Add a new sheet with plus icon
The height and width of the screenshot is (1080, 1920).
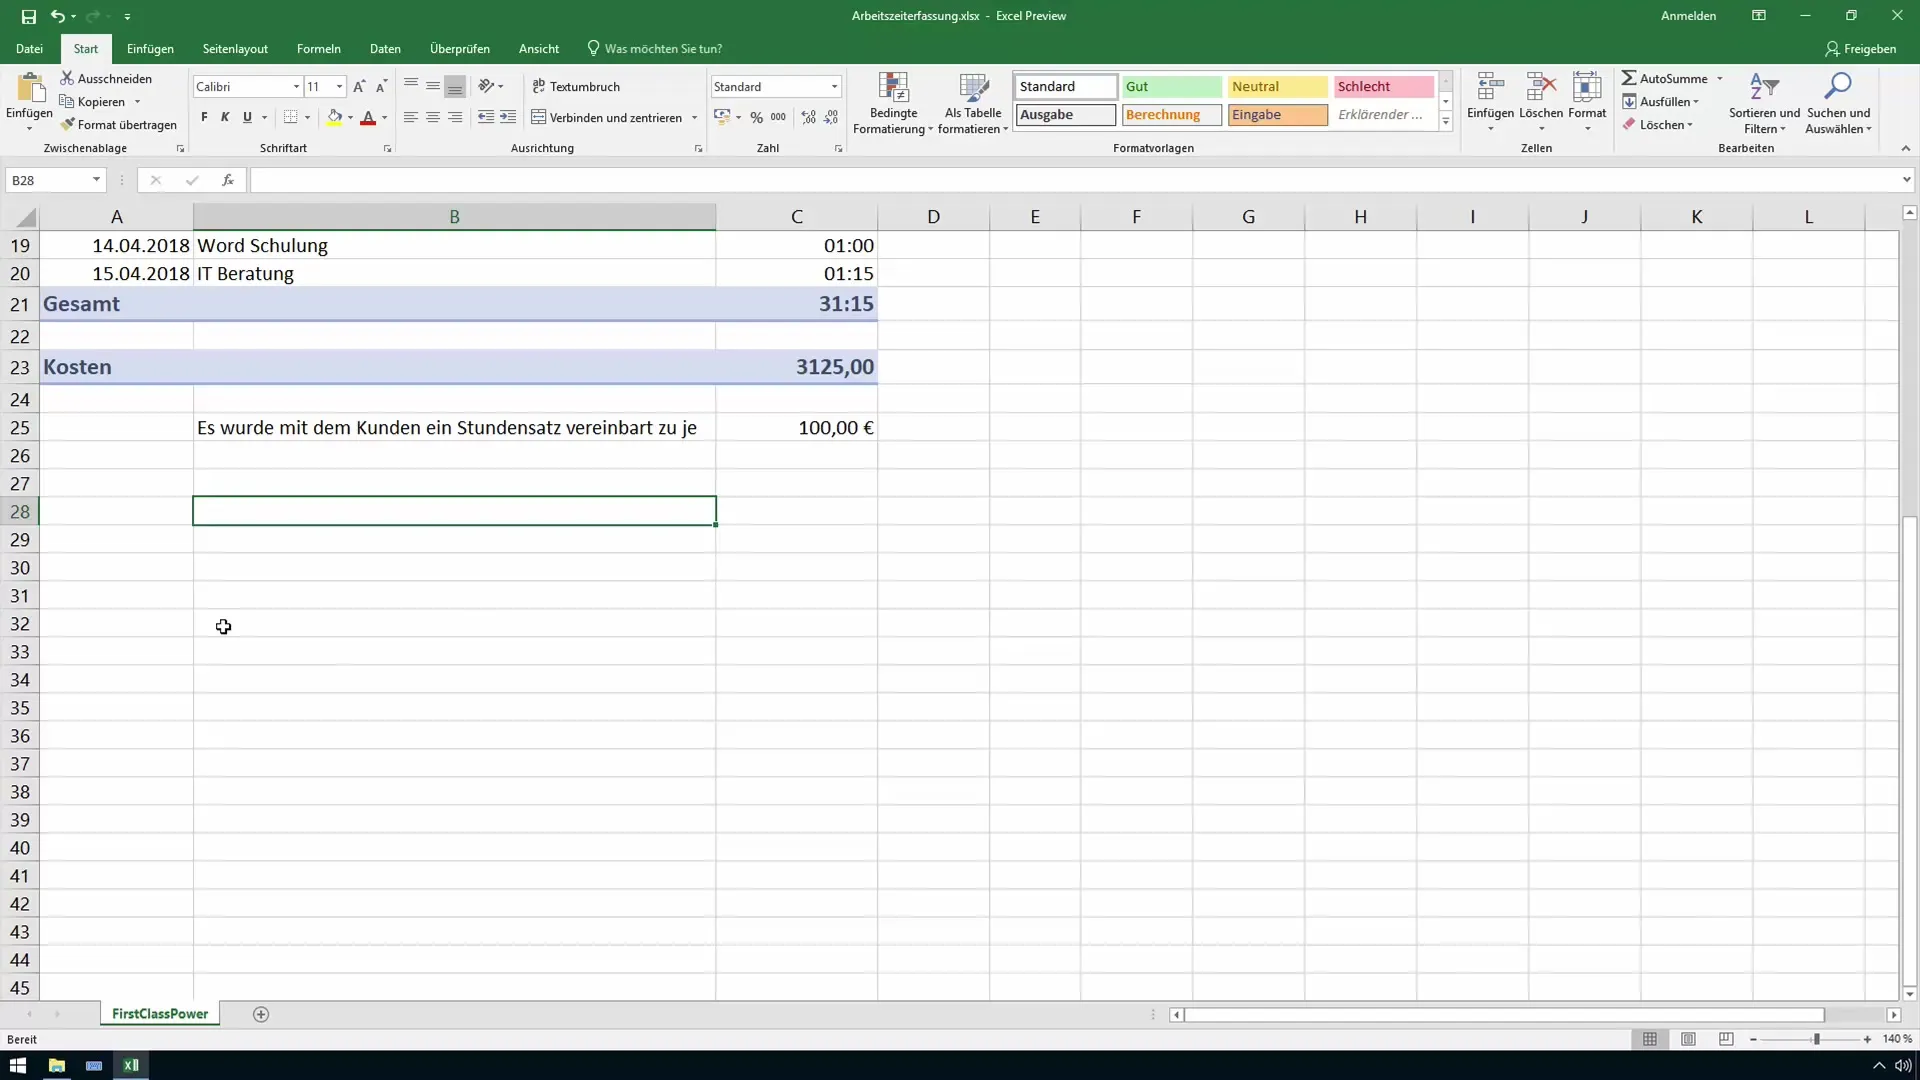pyautogui.click(x=261, y=1014)
